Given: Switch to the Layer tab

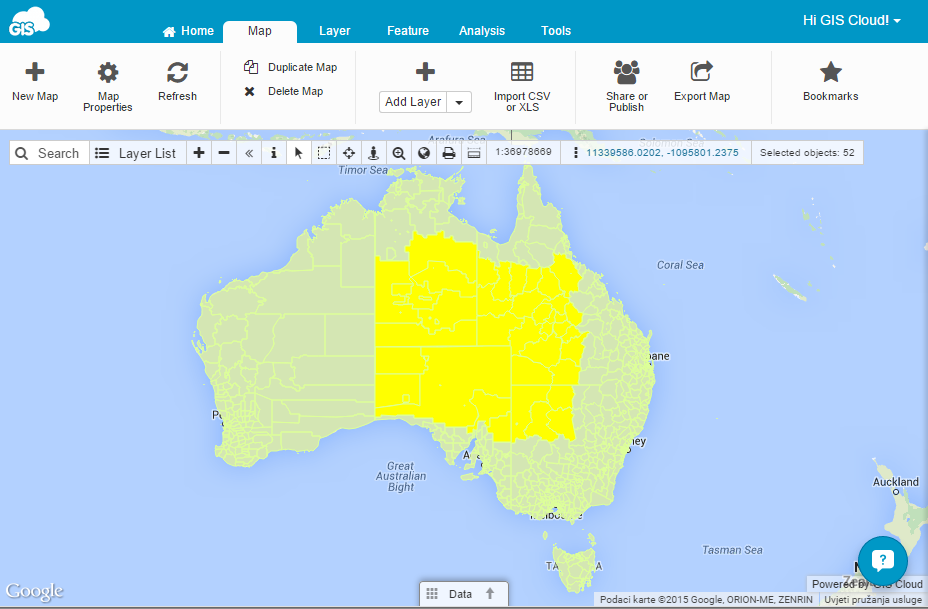Looking at the screenshot, I should (x=334, y=31).
